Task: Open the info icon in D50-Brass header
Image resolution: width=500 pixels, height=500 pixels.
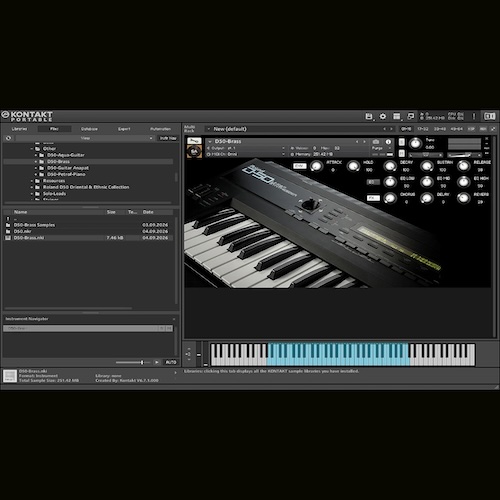Action: 388,142
